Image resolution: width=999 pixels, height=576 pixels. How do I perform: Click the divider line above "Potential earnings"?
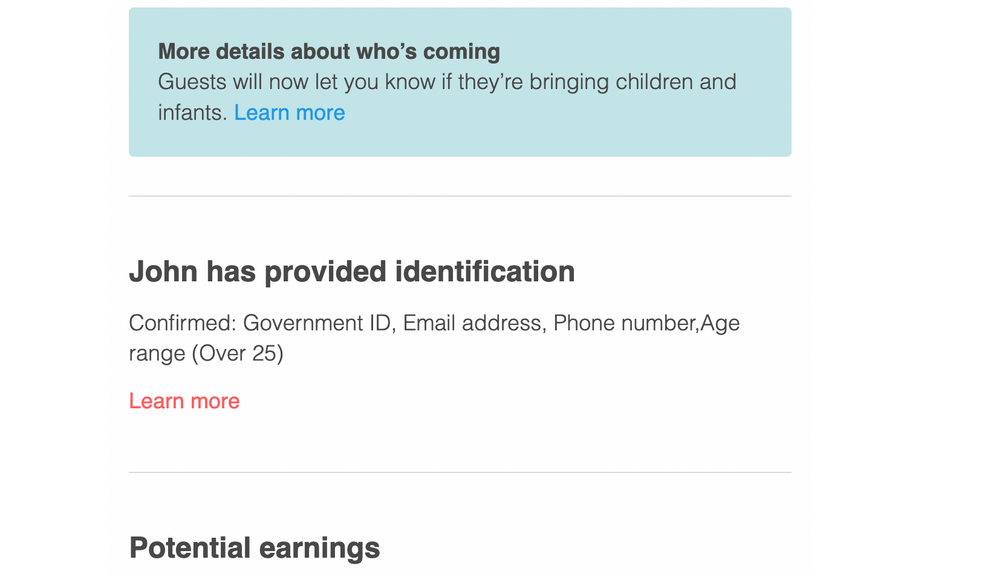460,472
